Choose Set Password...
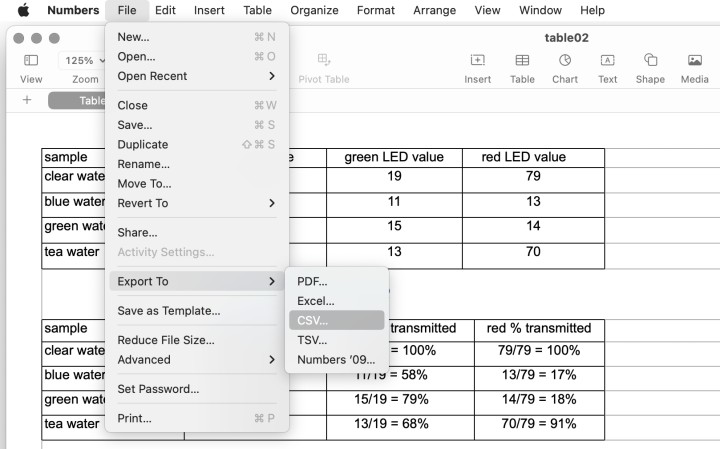This screenshot has height=449, width=720. 197,389
